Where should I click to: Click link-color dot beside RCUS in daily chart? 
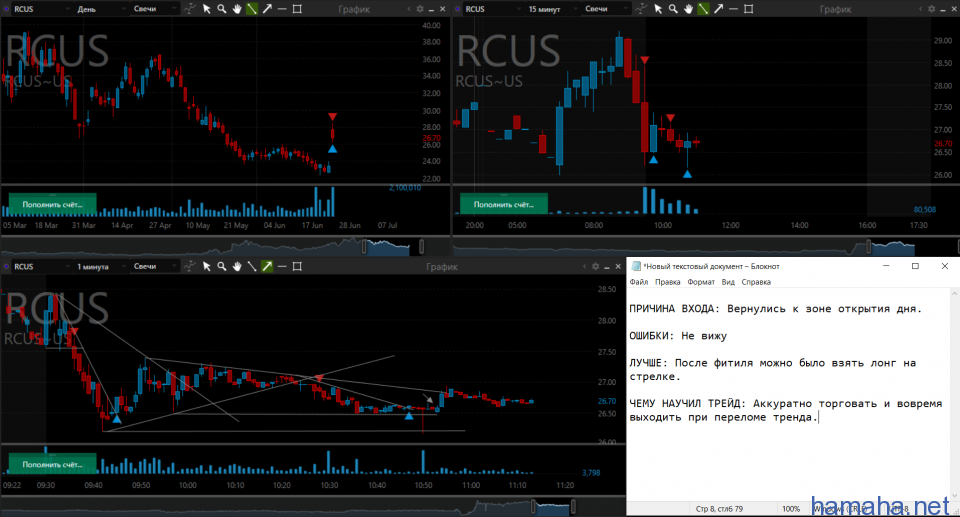pyautogui.click(x=6, y=9)
